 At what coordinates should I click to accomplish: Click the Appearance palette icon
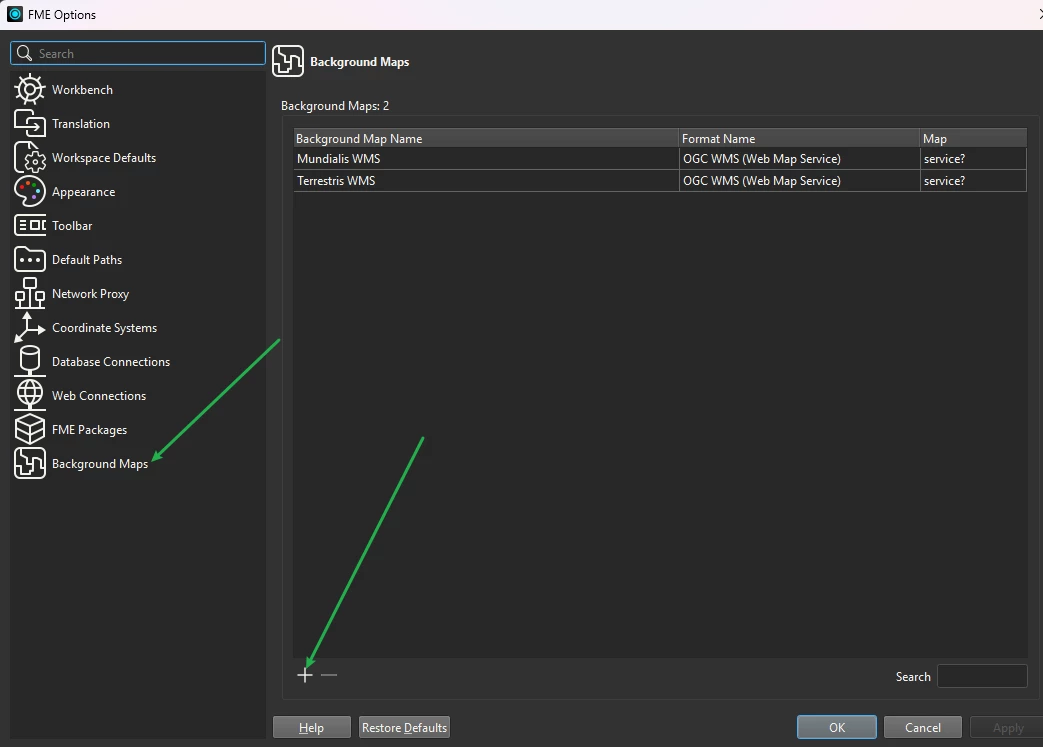click(x=30, y=192)
